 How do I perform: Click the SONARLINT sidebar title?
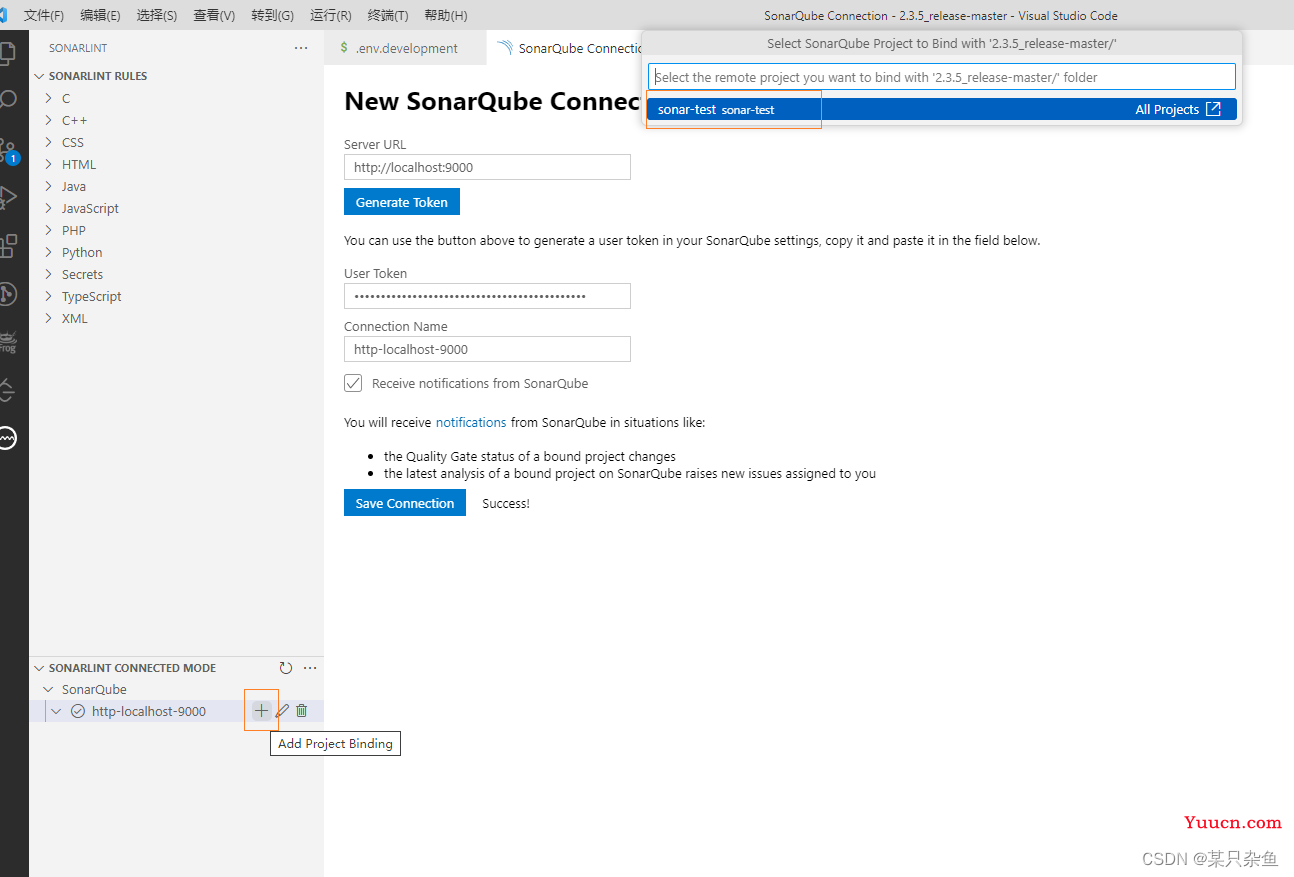[x=78, y=48]
